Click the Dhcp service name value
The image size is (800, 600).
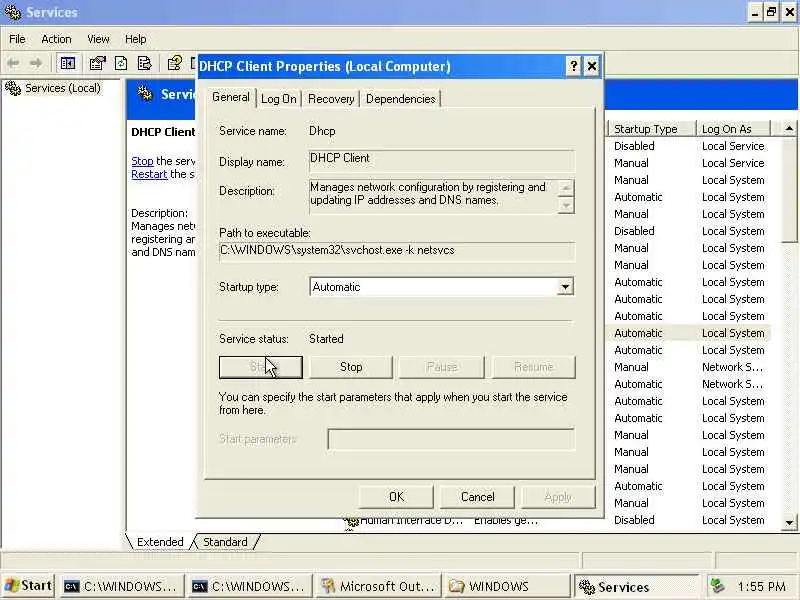[x=322, y=131]
